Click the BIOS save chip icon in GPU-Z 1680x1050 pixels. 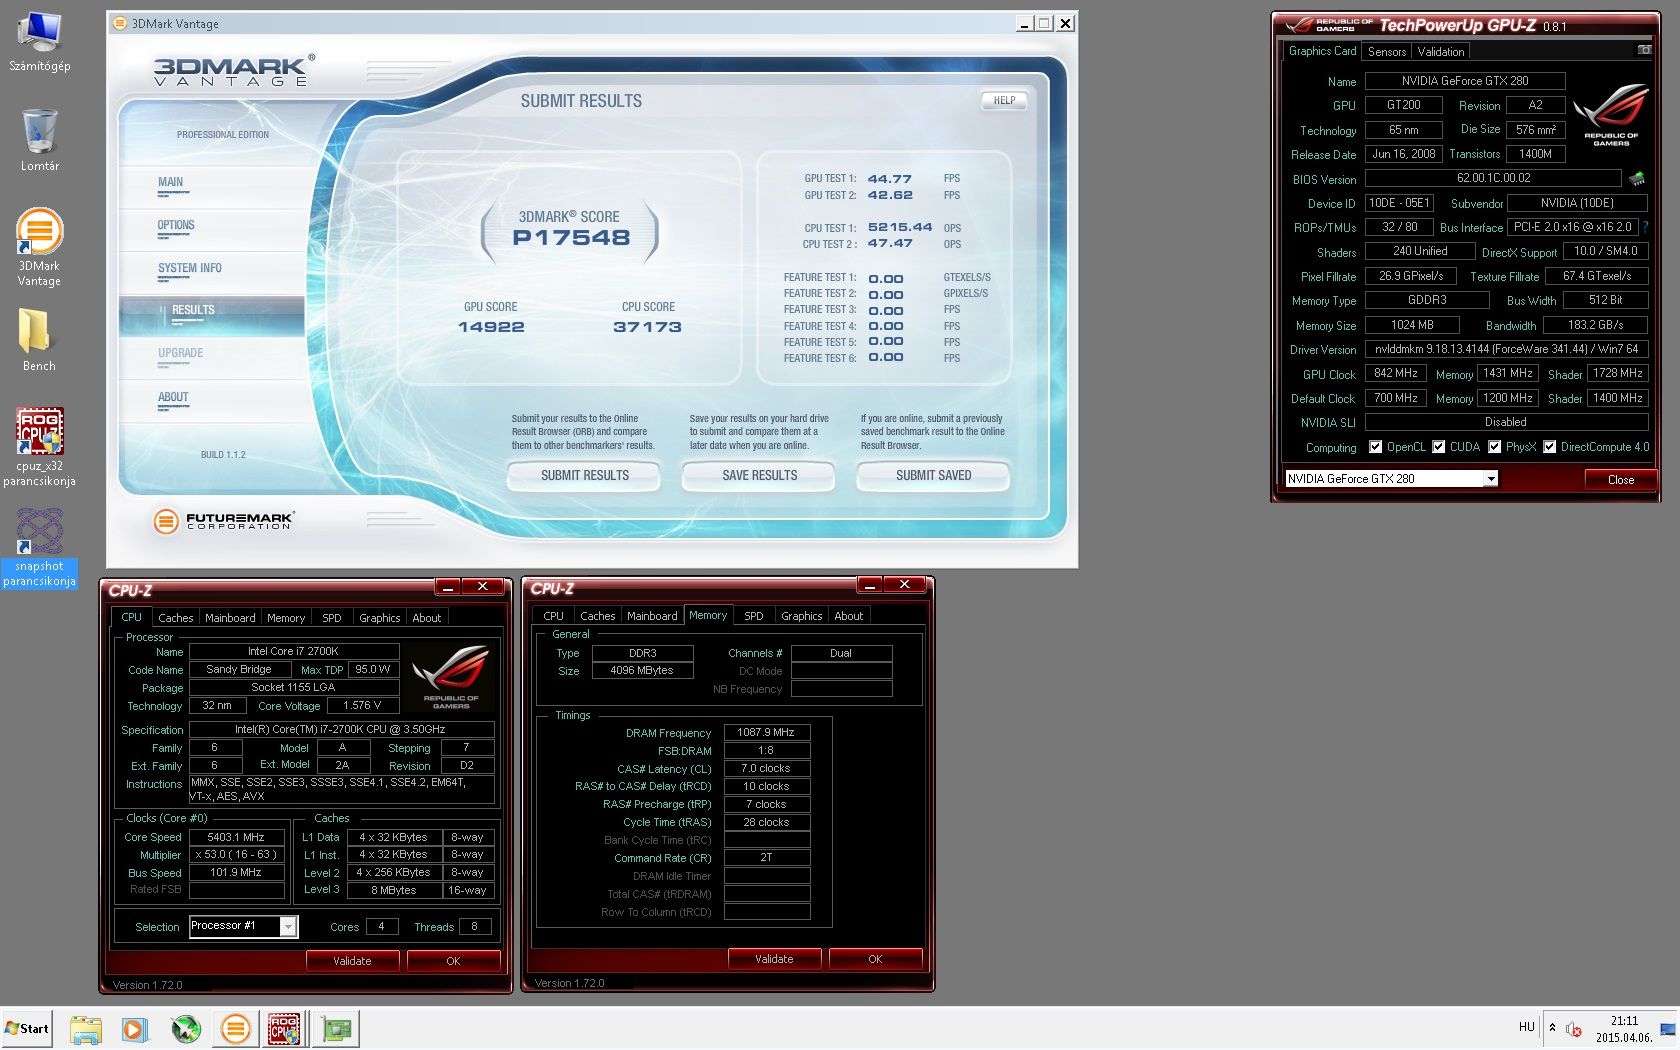tap(1637, 179)
